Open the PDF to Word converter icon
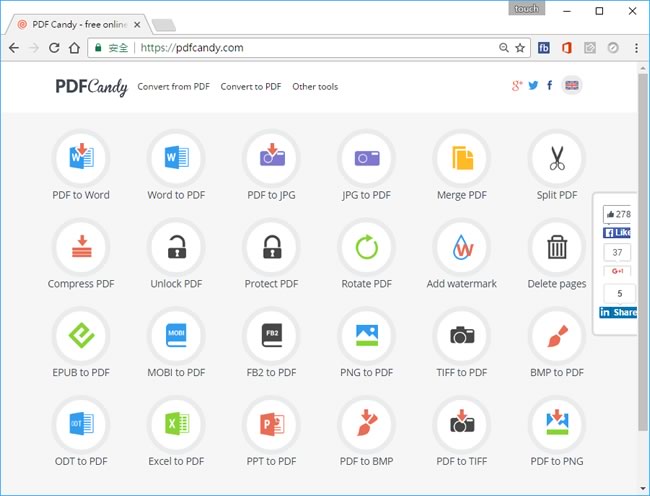This screenshot has width=650, height=496. [x=81, y=158]
